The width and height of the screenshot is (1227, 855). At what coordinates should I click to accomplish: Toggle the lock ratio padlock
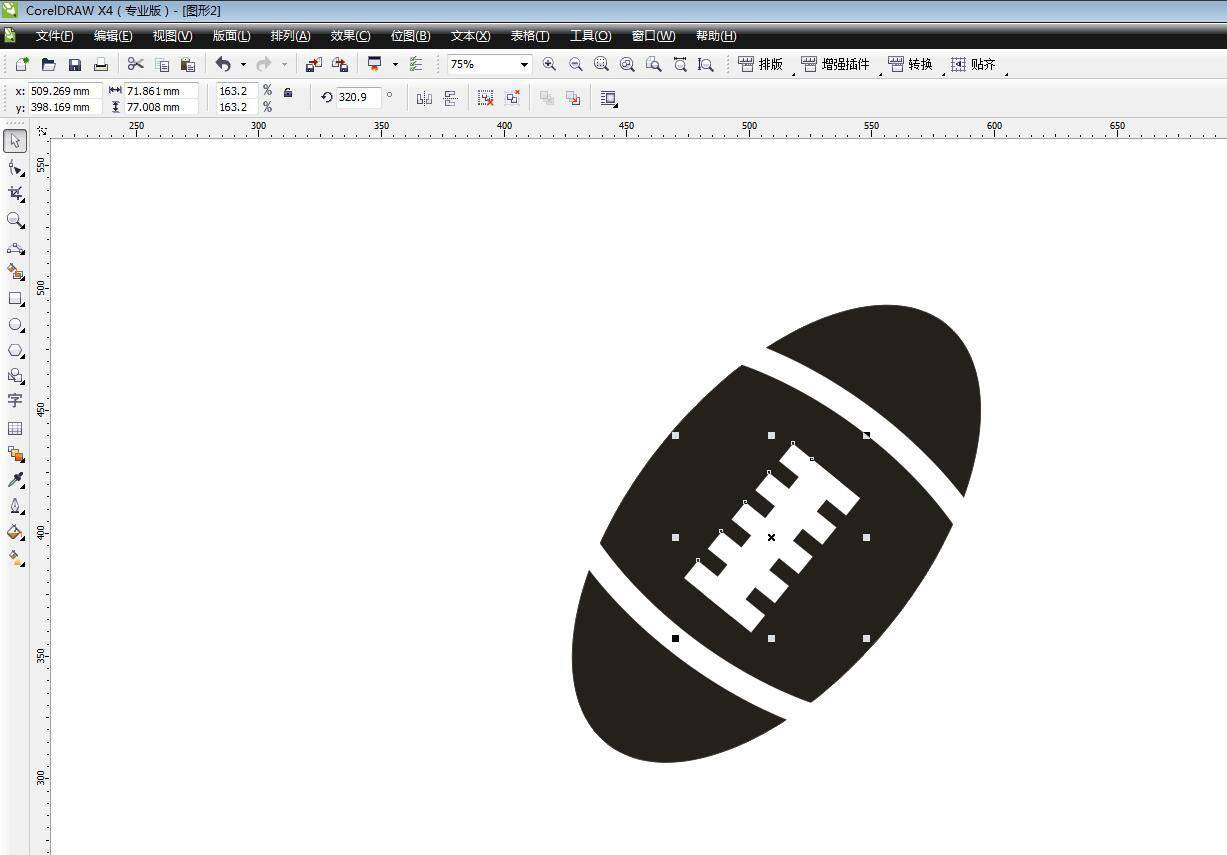(x=288, y=92)
